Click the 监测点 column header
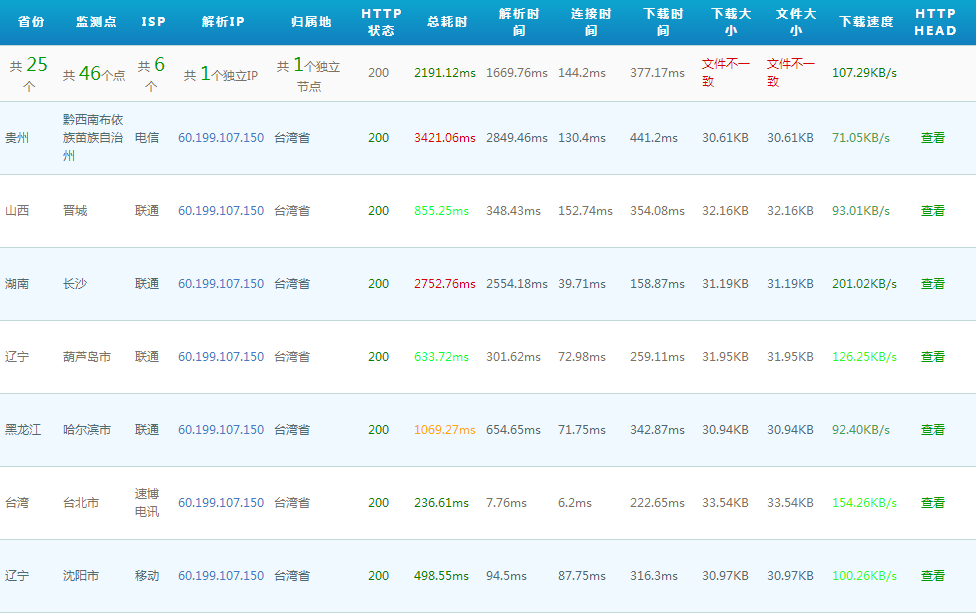This screenshot has width=976, height=613. (96, 22)
